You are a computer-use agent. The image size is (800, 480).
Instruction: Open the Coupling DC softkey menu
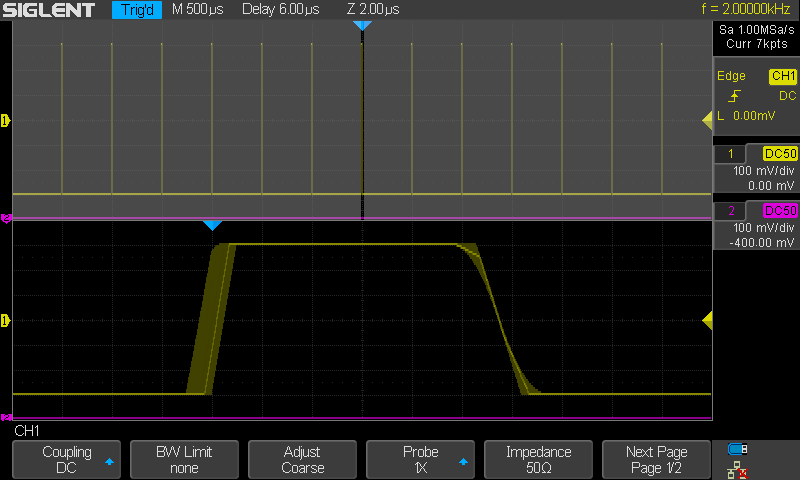click(66, 459)
